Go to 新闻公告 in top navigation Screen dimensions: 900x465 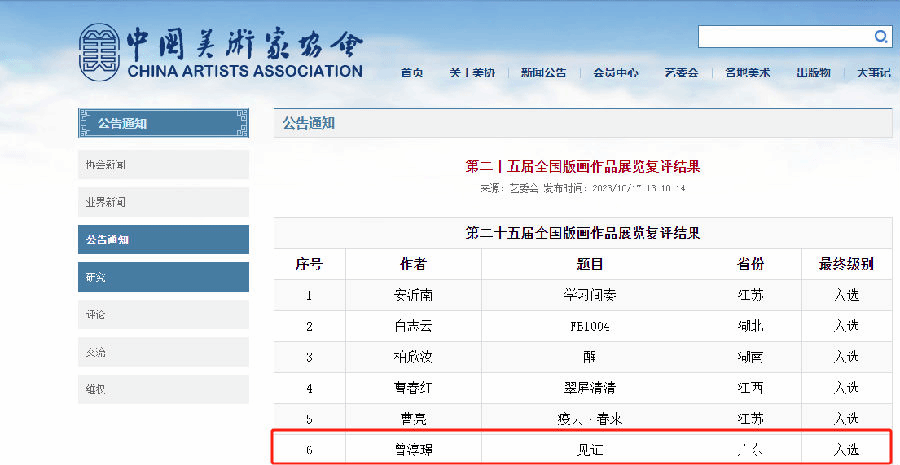pos(543,73)
